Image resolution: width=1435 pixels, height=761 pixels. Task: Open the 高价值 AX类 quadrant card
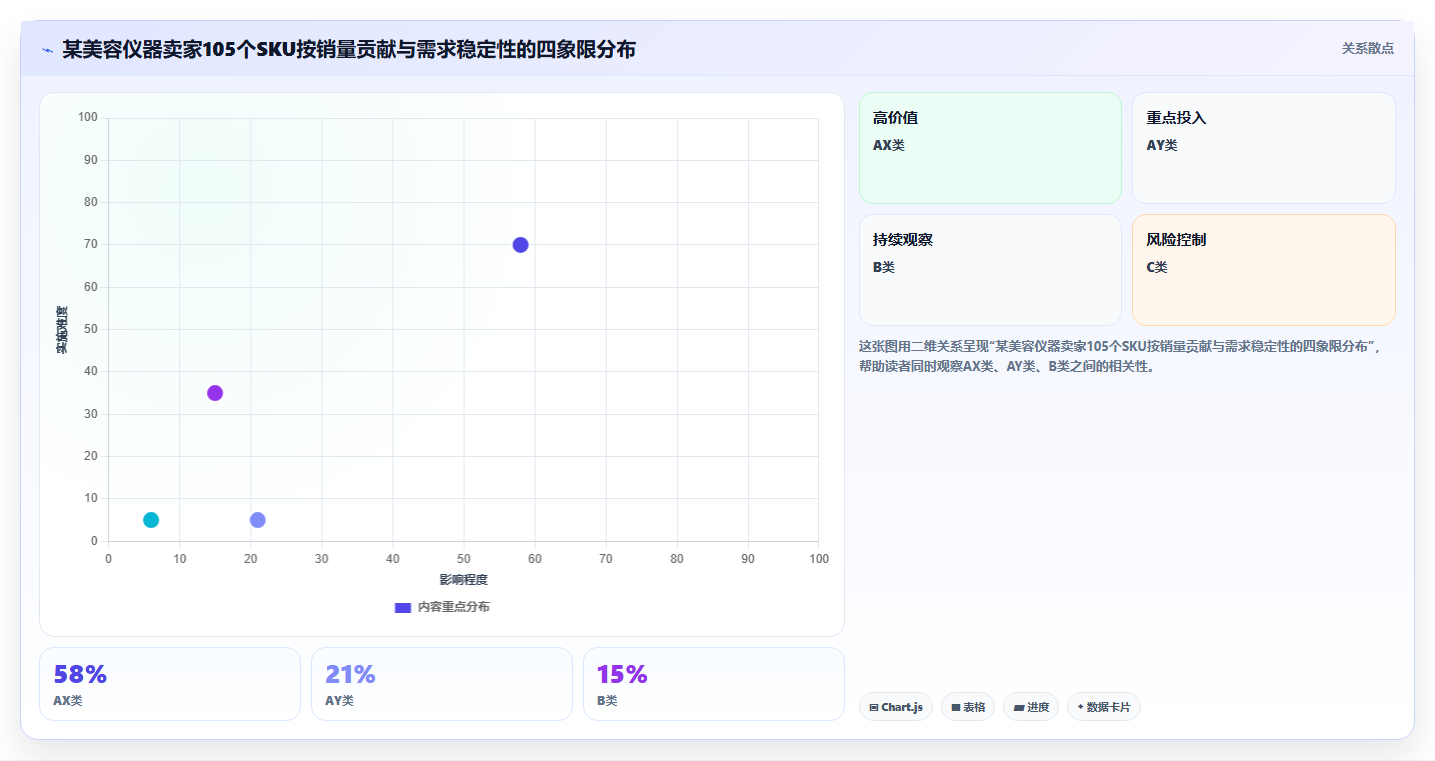coord(990,148)
